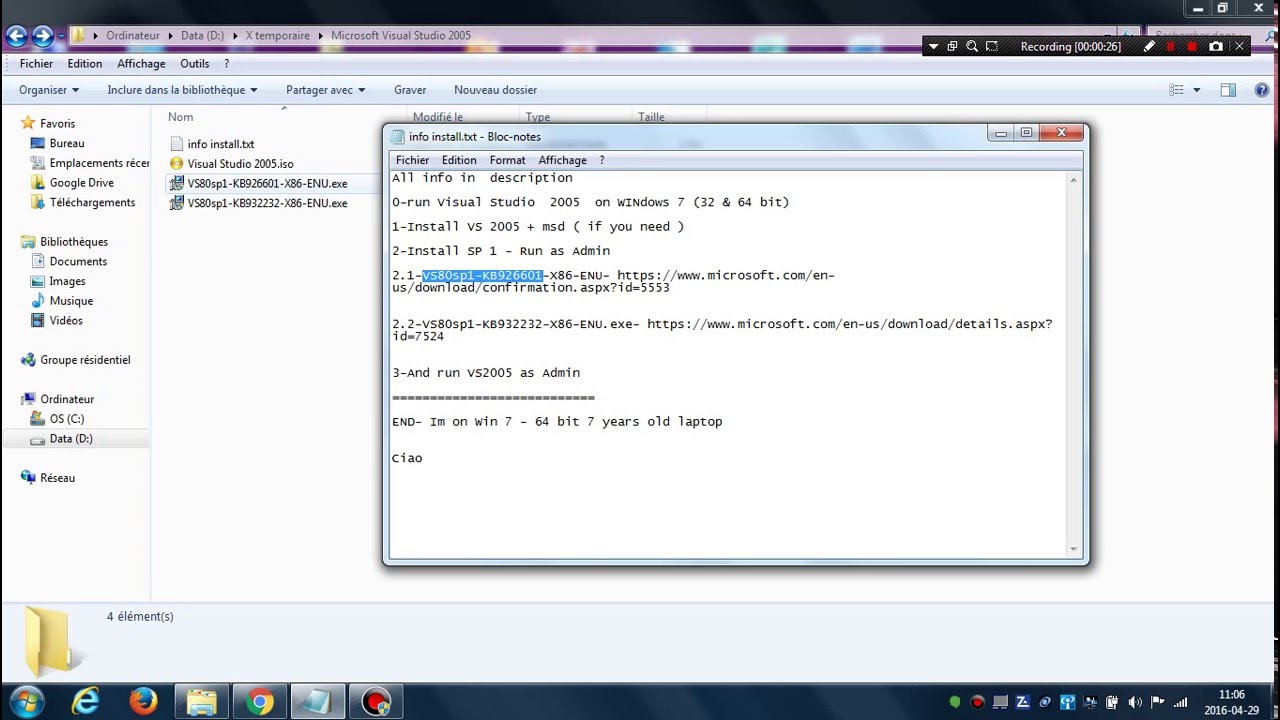This screenshot has height=720, width=1280.
Task: Select Data (D:) drive in the navigation pane
Action: point(71,439)
